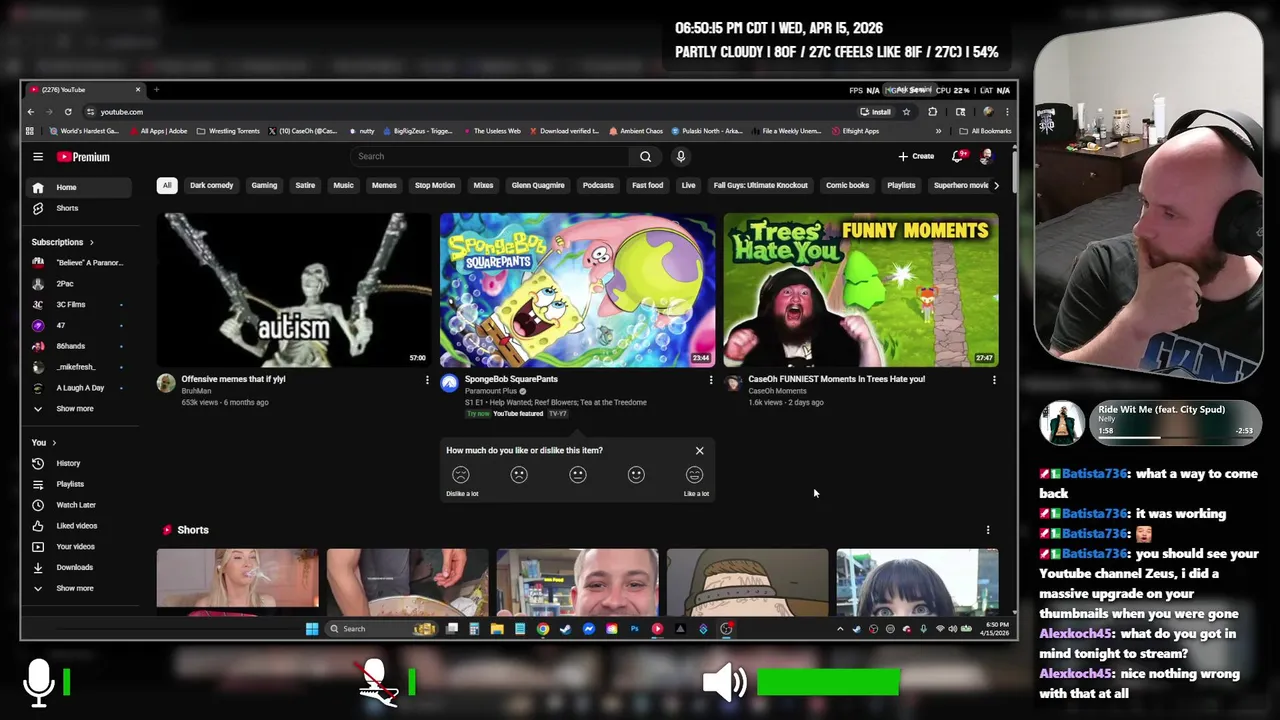This screenshot has height=720, width=1280.
Task: Seek in Ride Wit Me progress bar
Action: pyautogui.click(x=1174, y=437)
